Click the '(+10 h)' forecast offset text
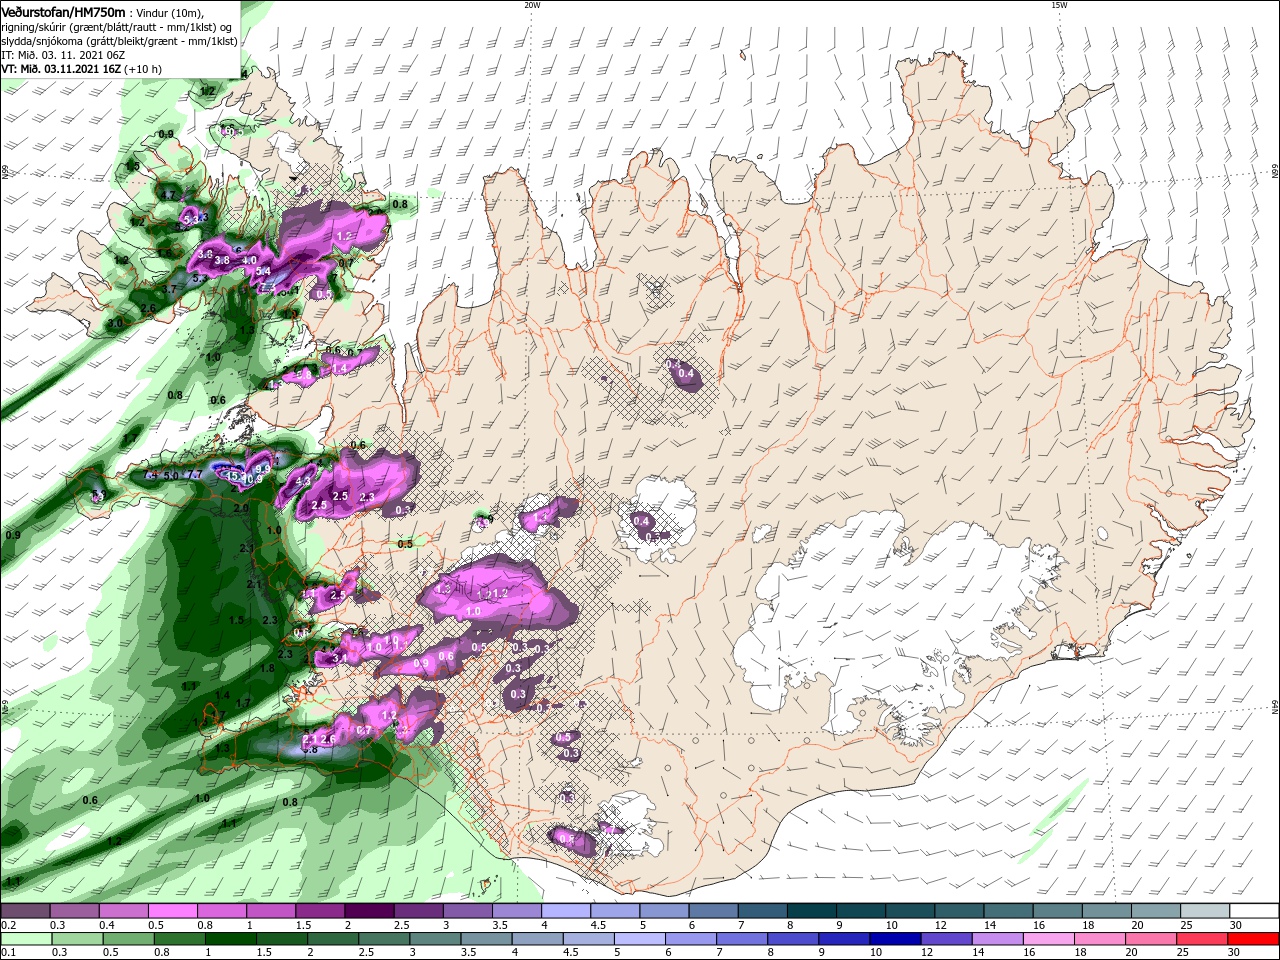Viewport: 1280px width, 960px height. click(x=143, y=69)
